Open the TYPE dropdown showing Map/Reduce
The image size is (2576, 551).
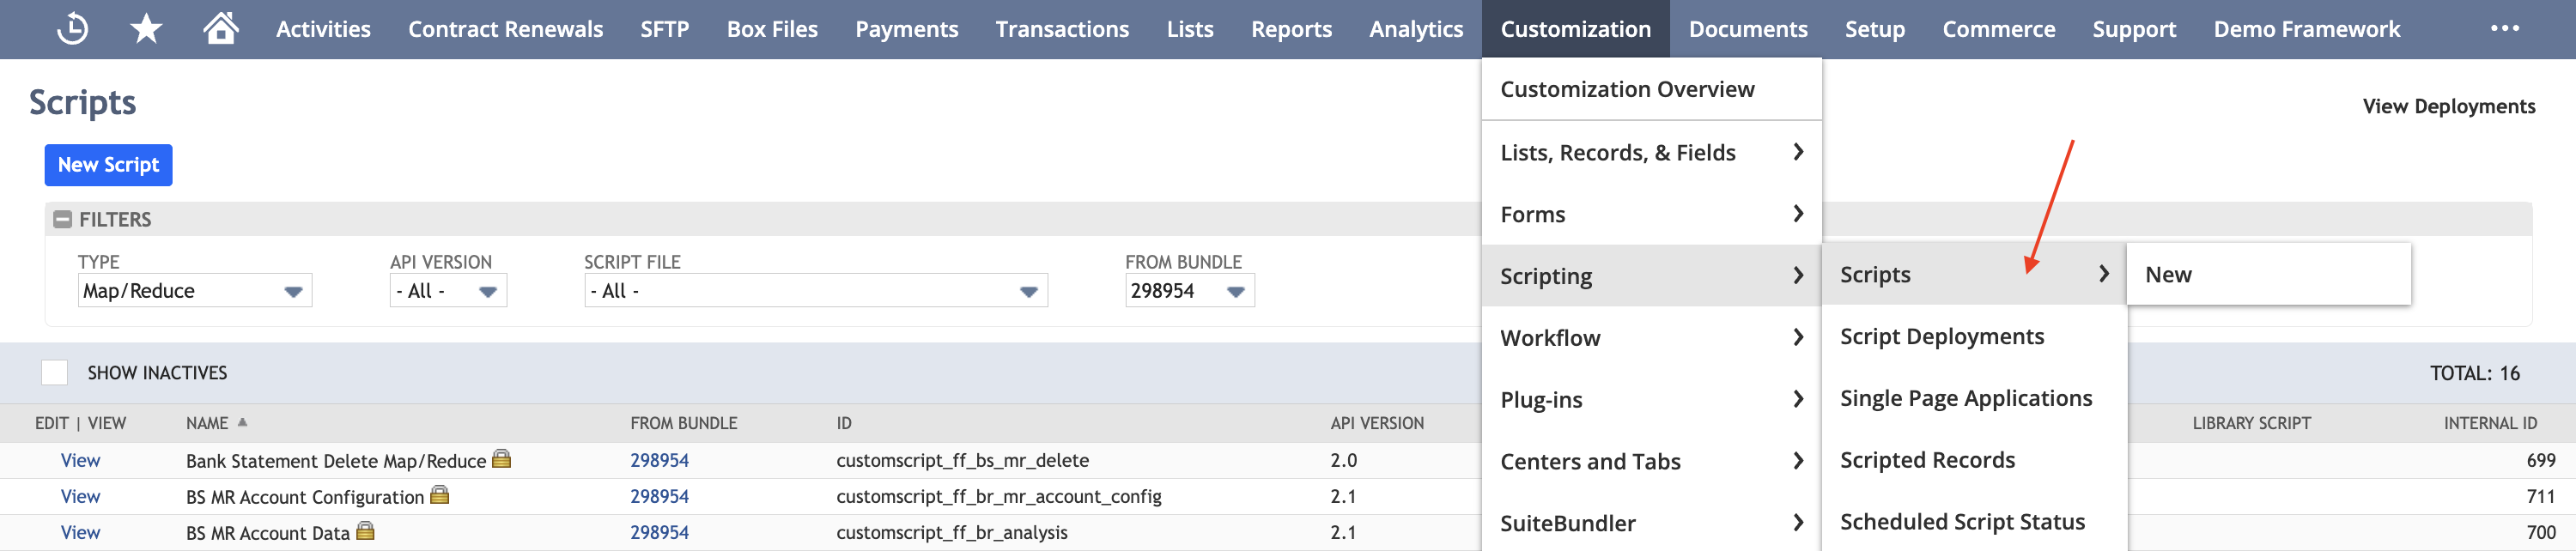pyautogui.click(x=195, y=291)
